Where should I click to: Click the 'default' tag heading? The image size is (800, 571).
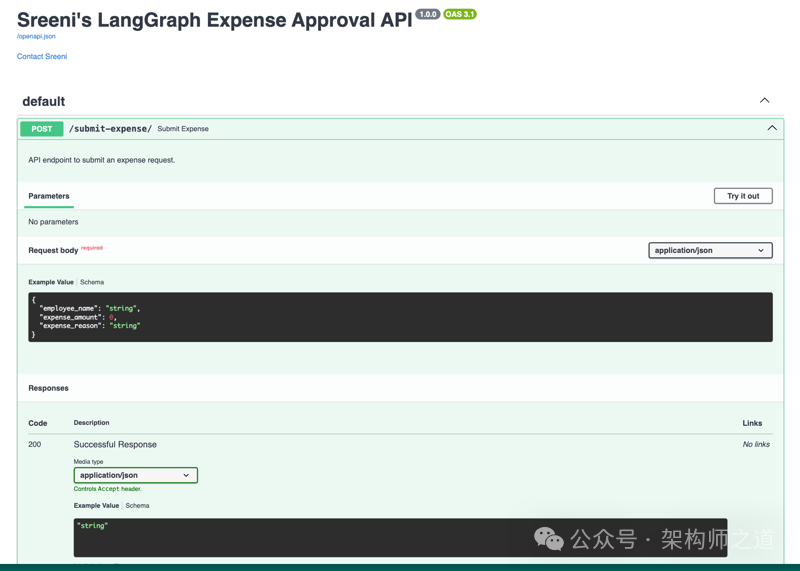[x=43, y=102]
